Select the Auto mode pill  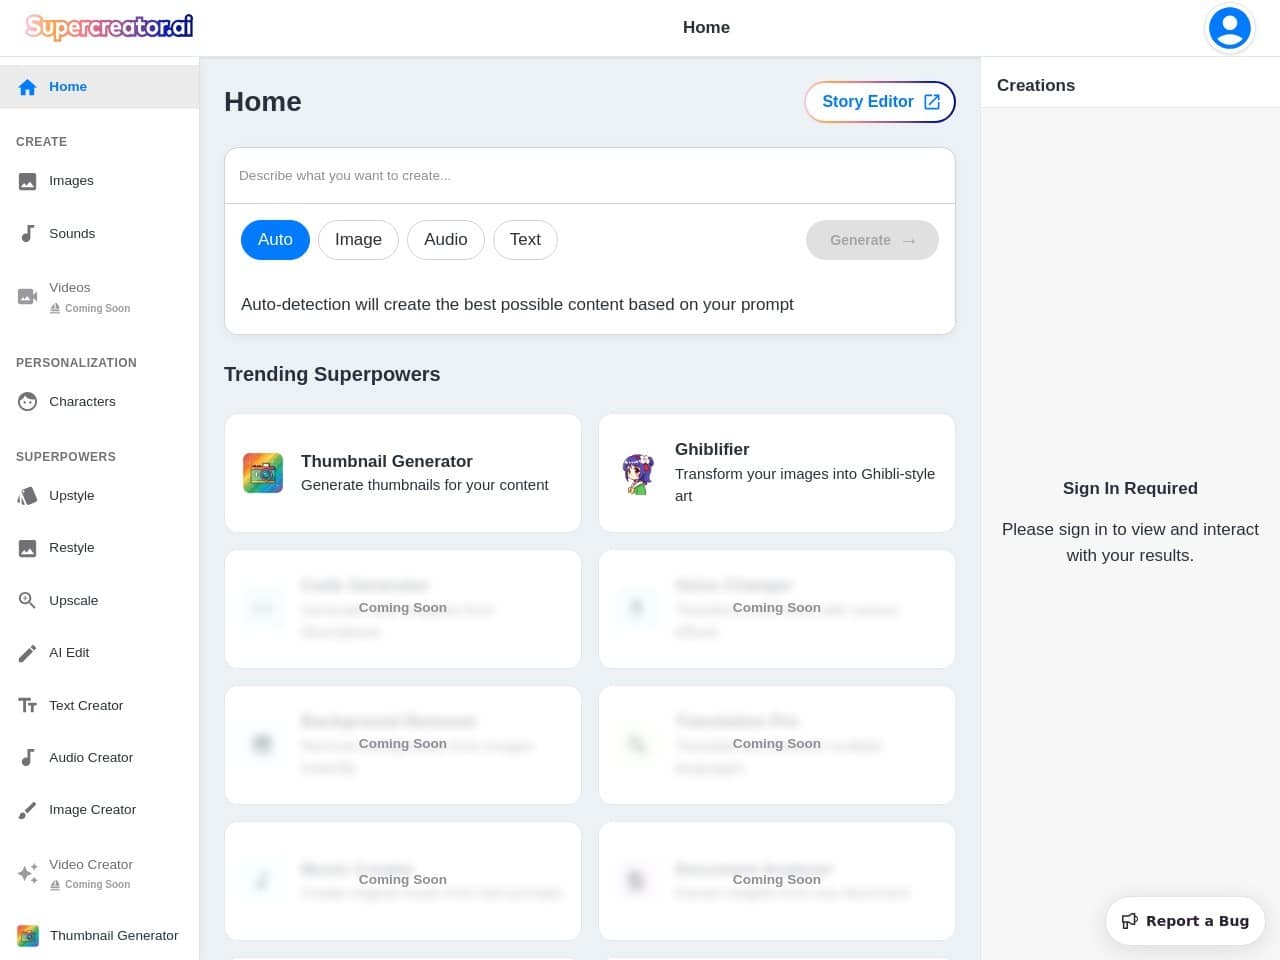(x=275, y=240)
